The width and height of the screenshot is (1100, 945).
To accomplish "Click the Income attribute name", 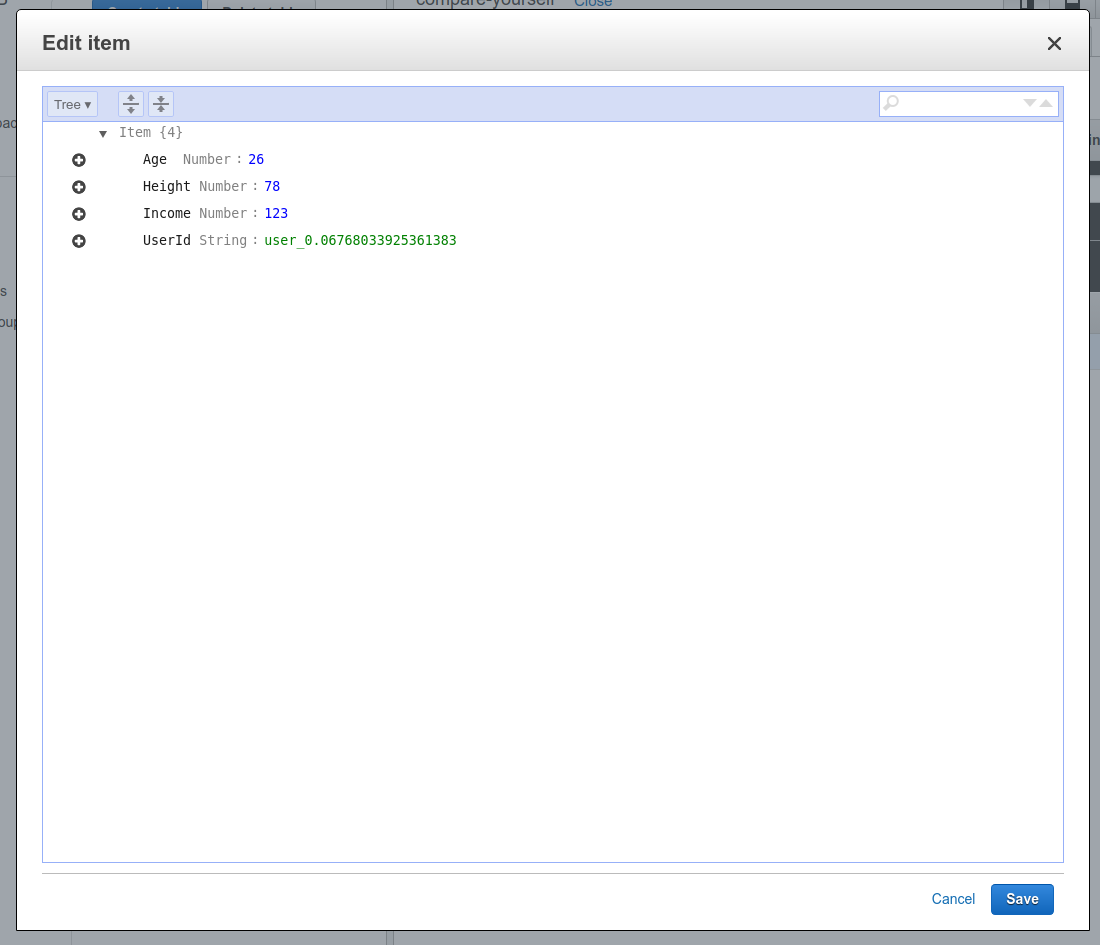I will [166, 213].
